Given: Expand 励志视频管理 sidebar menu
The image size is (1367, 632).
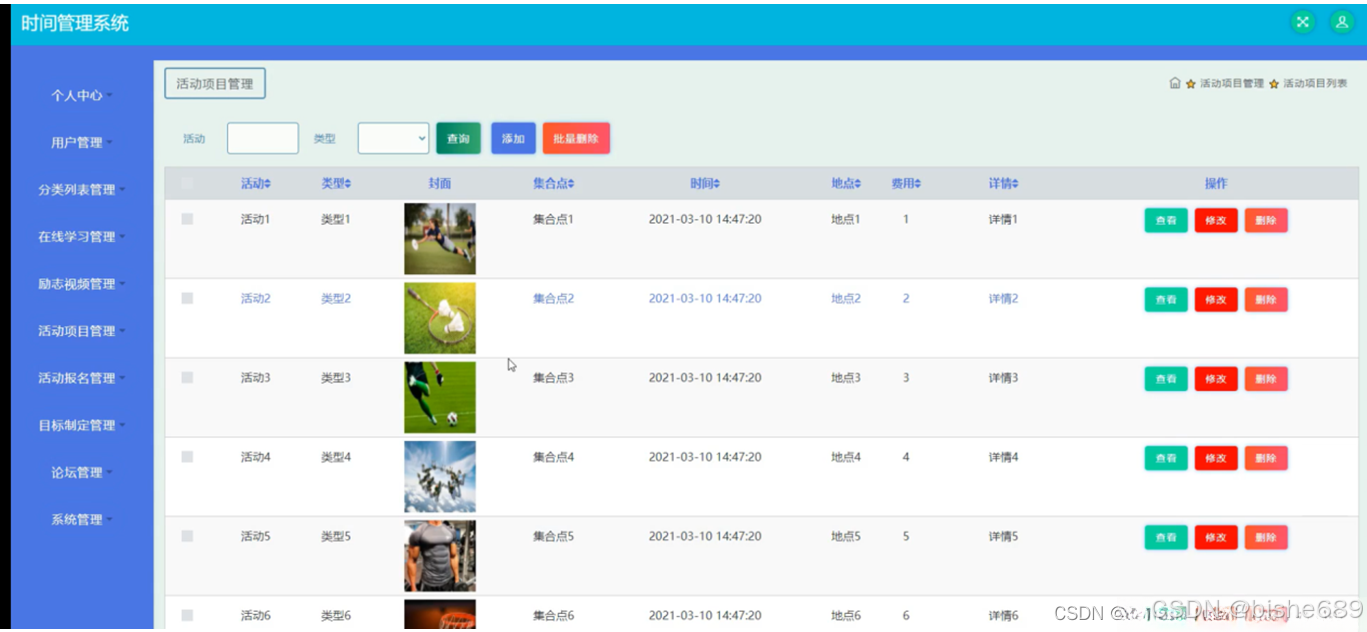Looking at the screenshot, I should (x=82, y=284).
